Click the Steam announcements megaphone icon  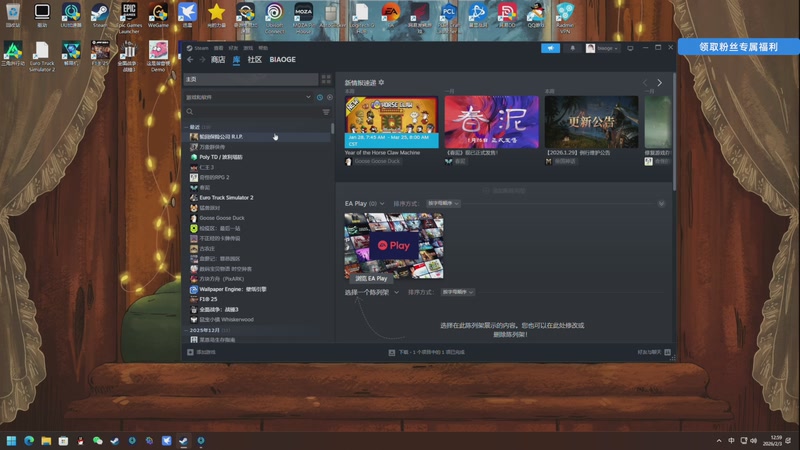coord(551,48)
